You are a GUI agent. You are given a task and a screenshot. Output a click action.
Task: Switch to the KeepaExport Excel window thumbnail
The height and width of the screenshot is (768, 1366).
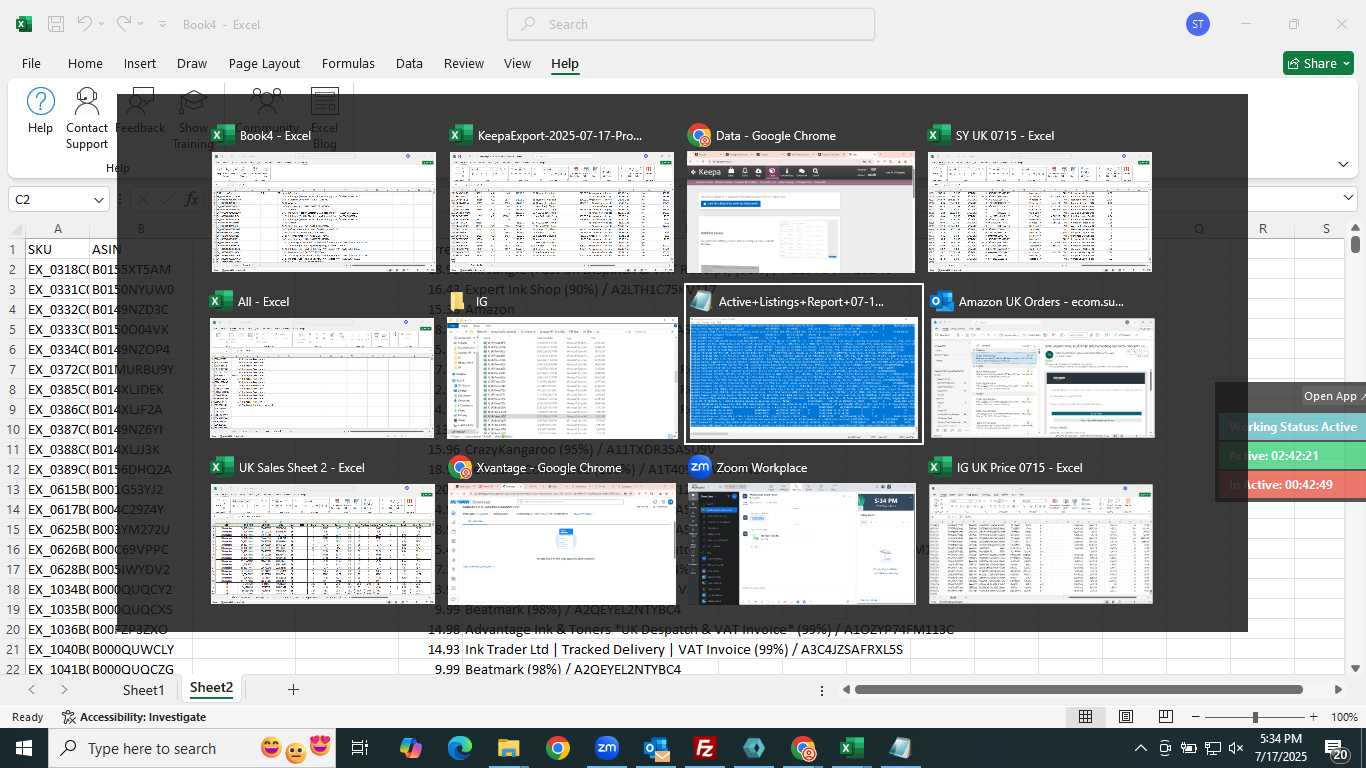click(x=563, y=212)
